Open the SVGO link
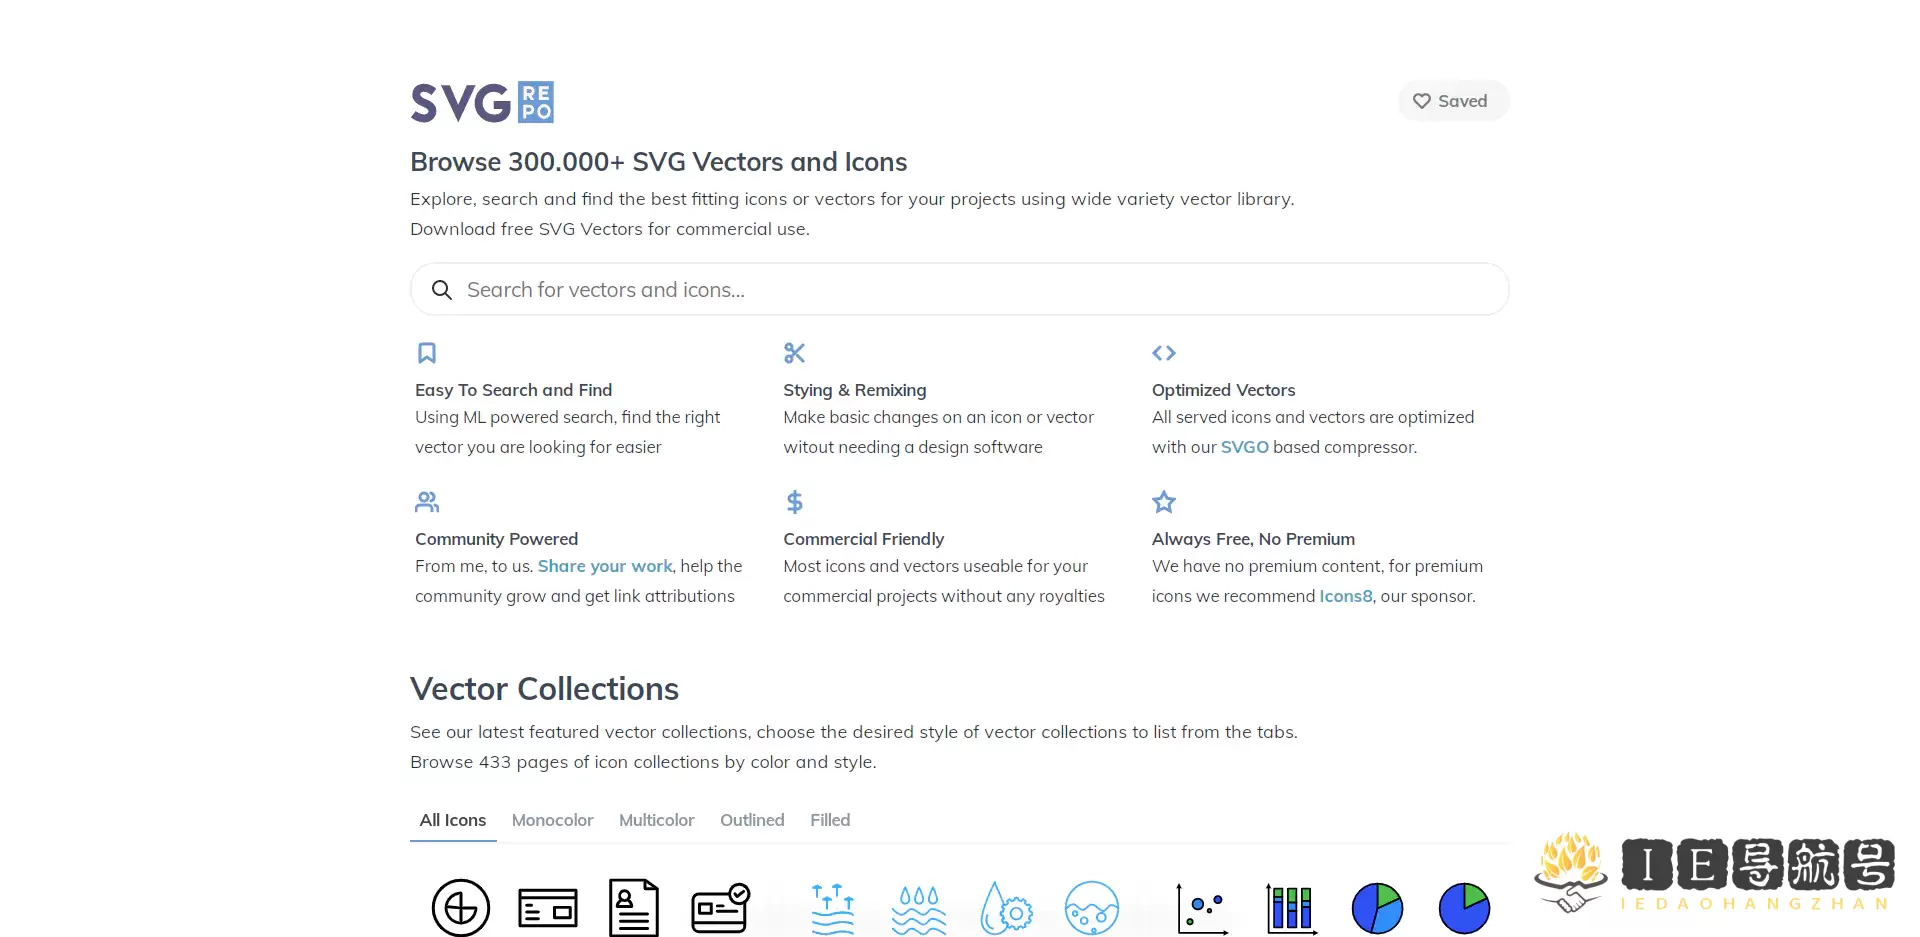This screenshot has width=1920, height=937. tap(1244, 447)
